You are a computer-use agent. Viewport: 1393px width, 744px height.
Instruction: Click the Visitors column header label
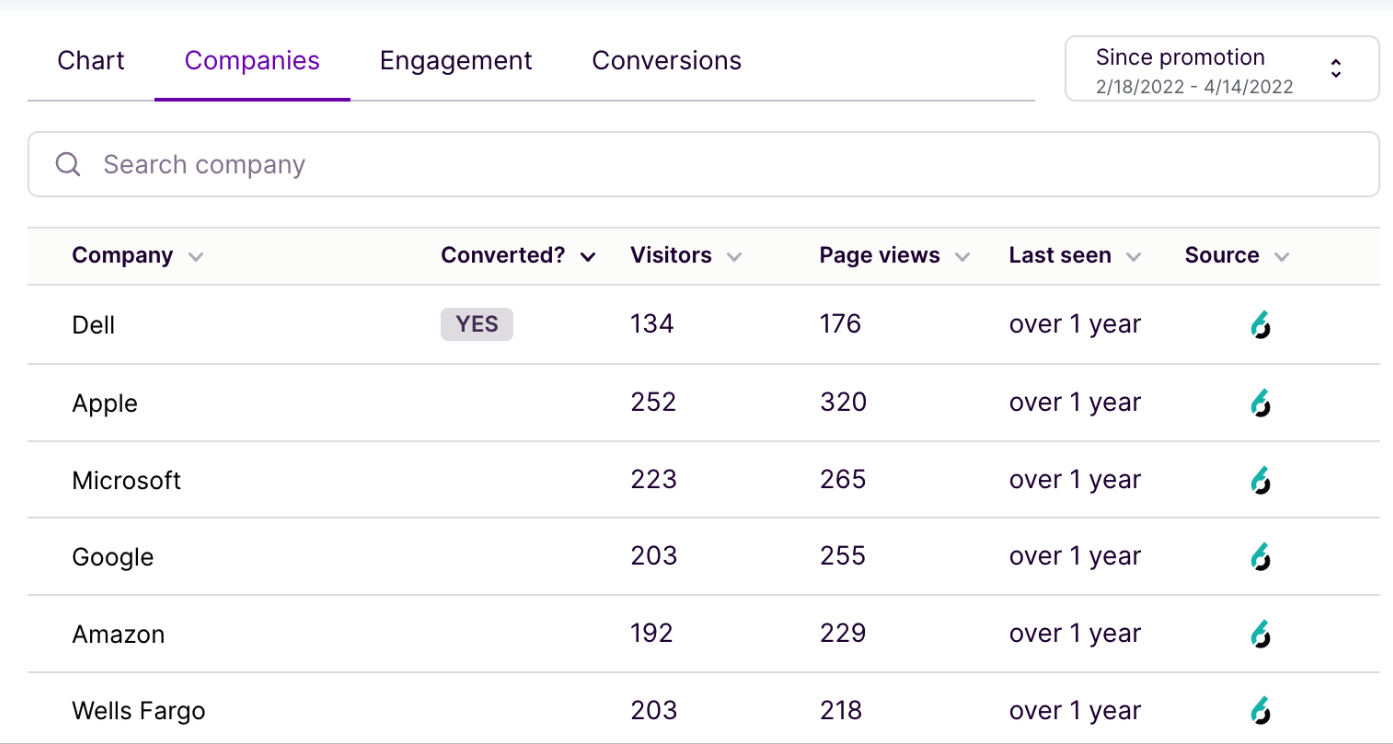671,255
